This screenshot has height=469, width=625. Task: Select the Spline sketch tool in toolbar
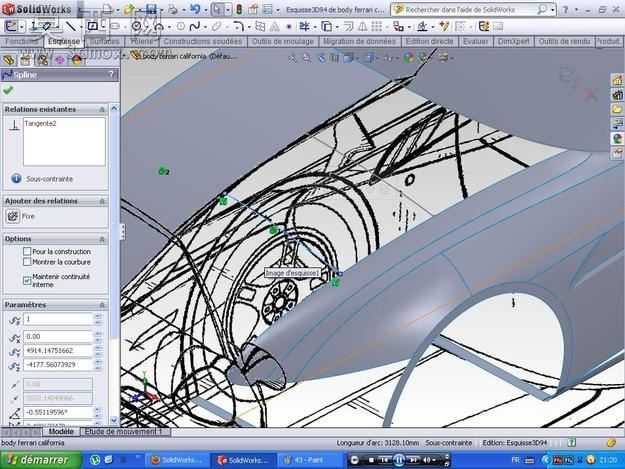[195, 27]
